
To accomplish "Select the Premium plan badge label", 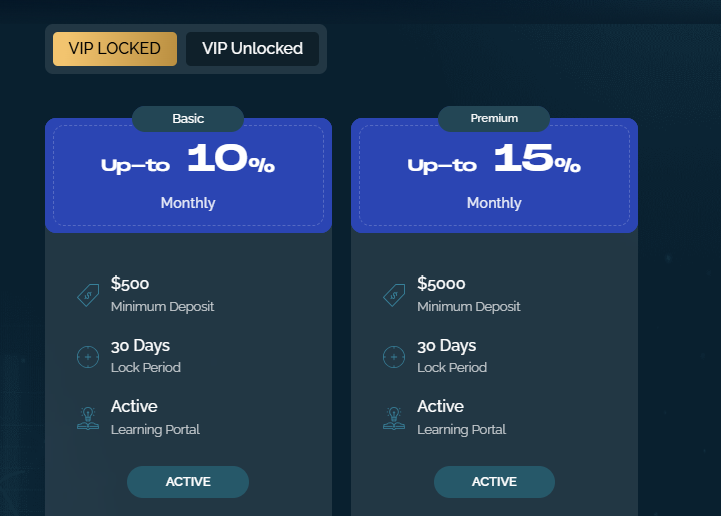I will click(x=494, y=119).
